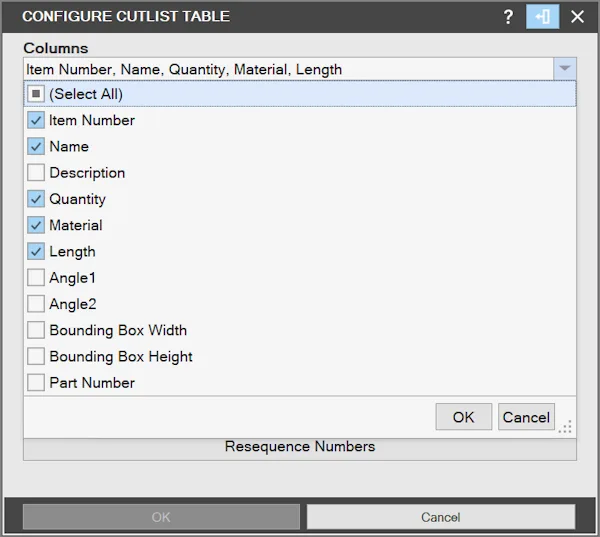
Task: Uncheck the Material column checkbox
Action: (36, 225)
